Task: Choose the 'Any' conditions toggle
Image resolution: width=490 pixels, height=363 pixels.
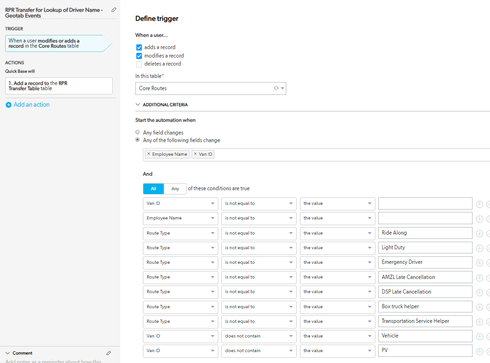Action: tap(175, 189)
